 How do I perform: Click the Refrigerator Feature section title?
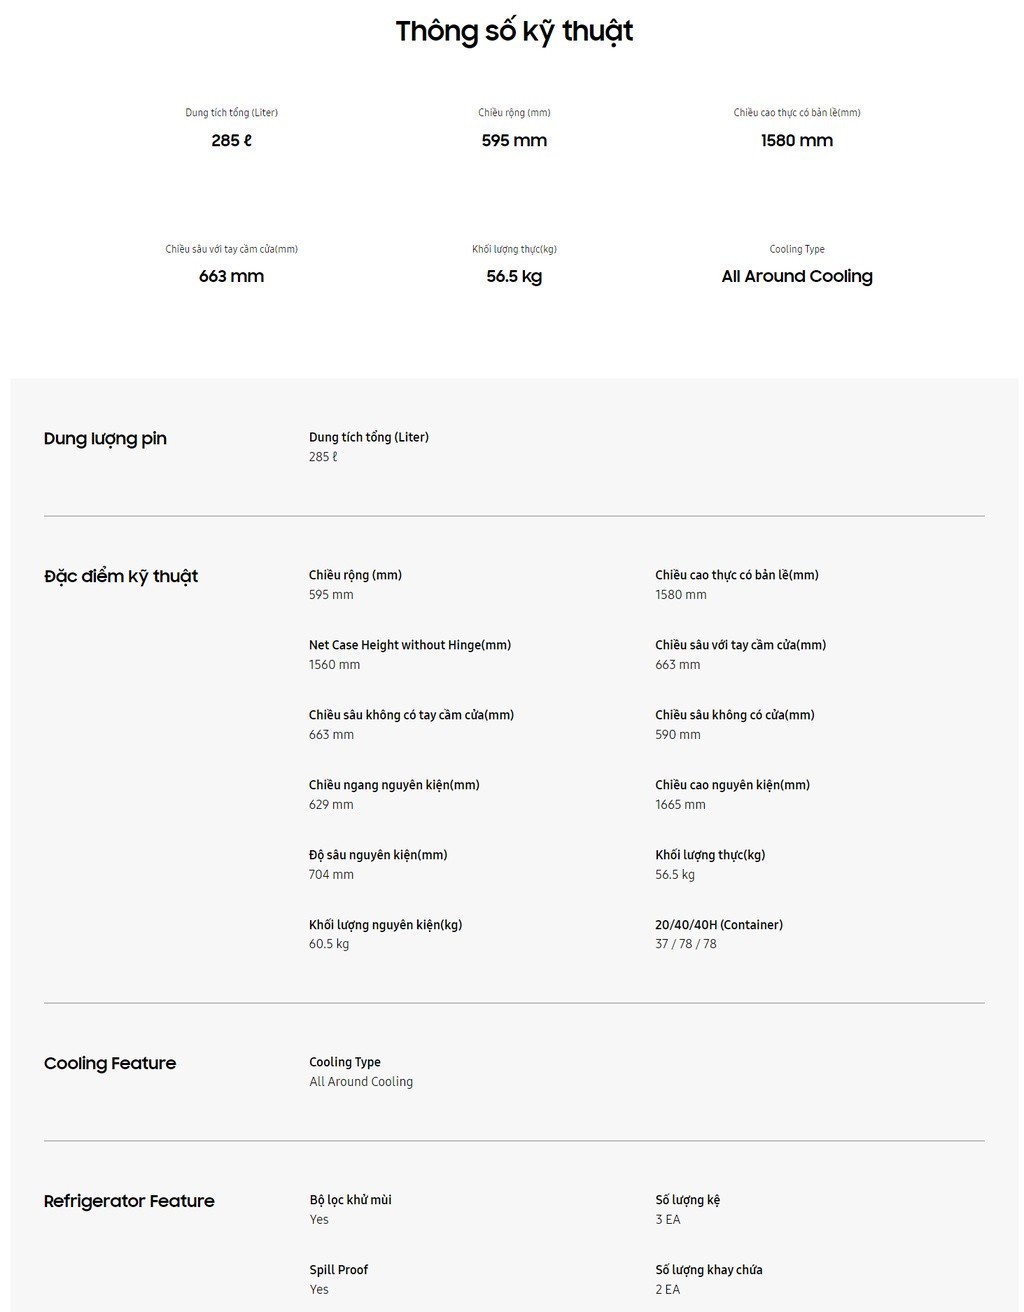129,1202
